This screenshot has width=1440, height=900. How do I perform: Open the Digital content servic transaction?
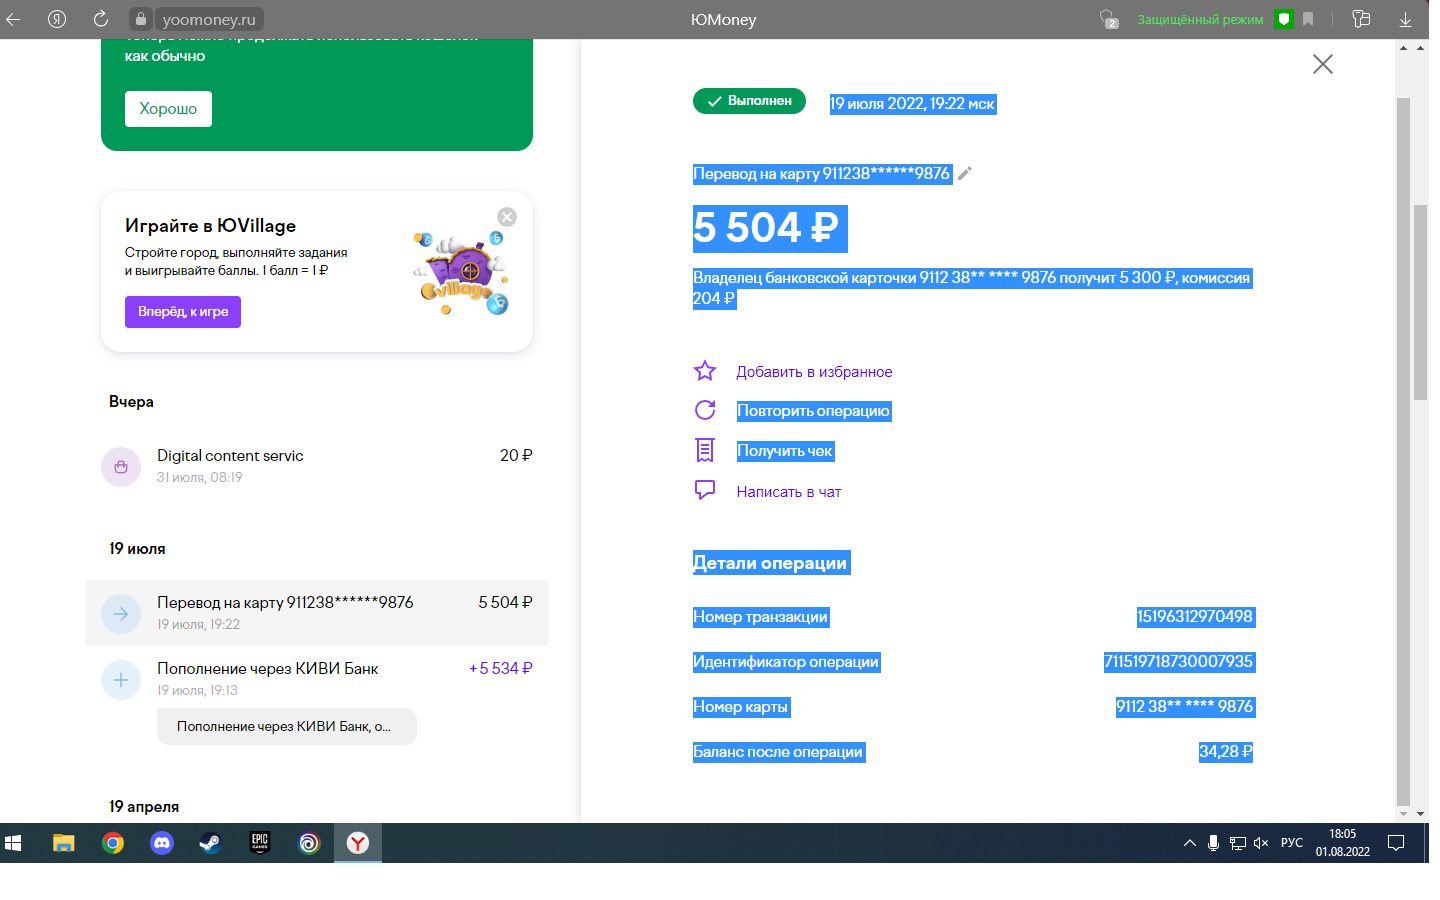(x=317, y=466)
